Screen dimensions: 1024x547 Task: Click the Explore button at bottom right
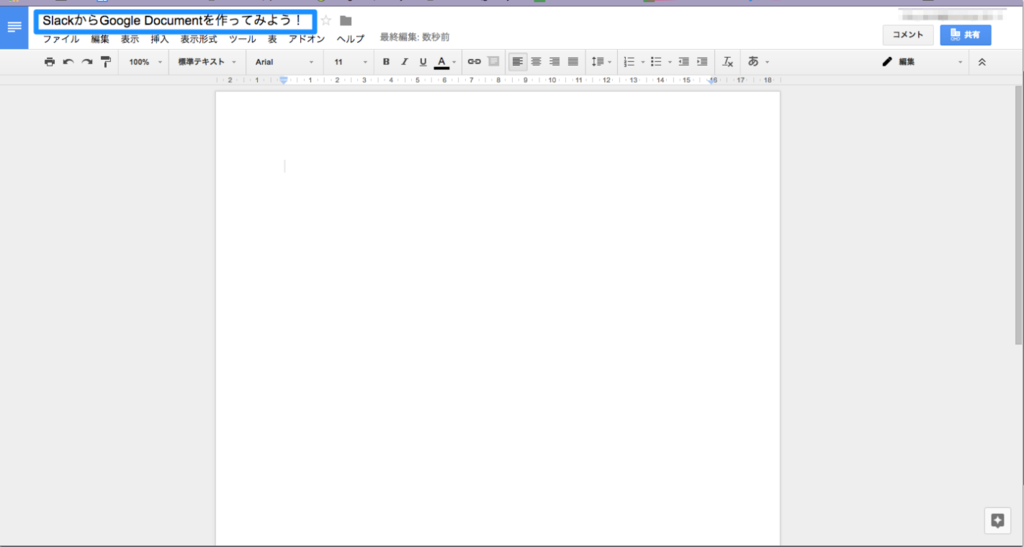pos(997,520)
